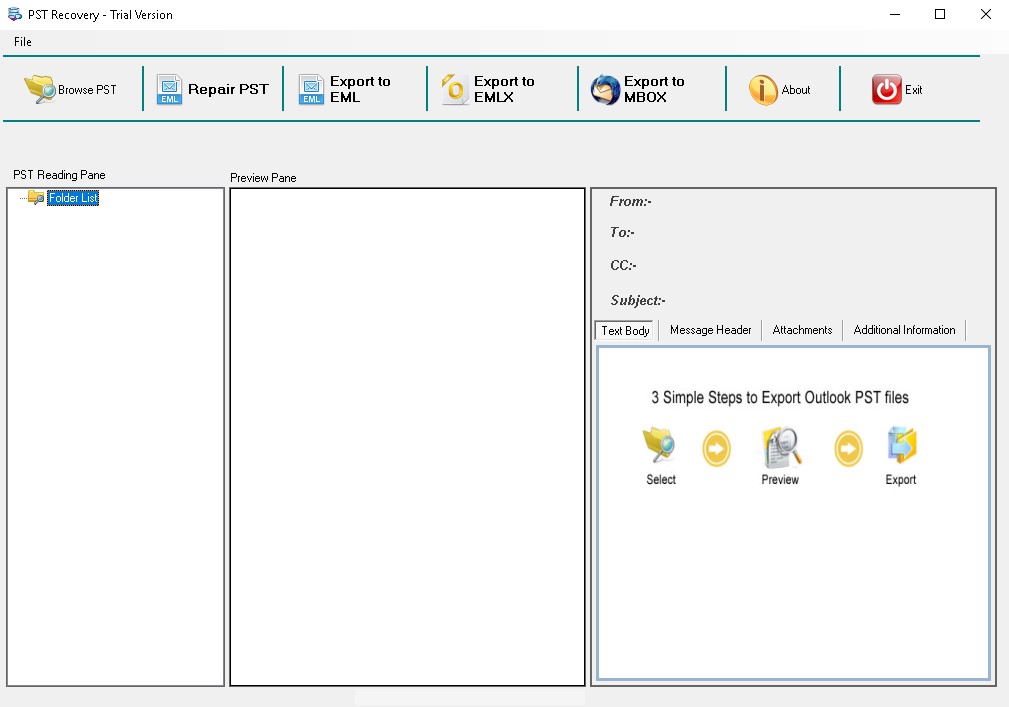The height and width of the screenshot is (707, 1009).
Task: Click the Preview magnifier icon in steps diagram
Action: click(780, 447)
